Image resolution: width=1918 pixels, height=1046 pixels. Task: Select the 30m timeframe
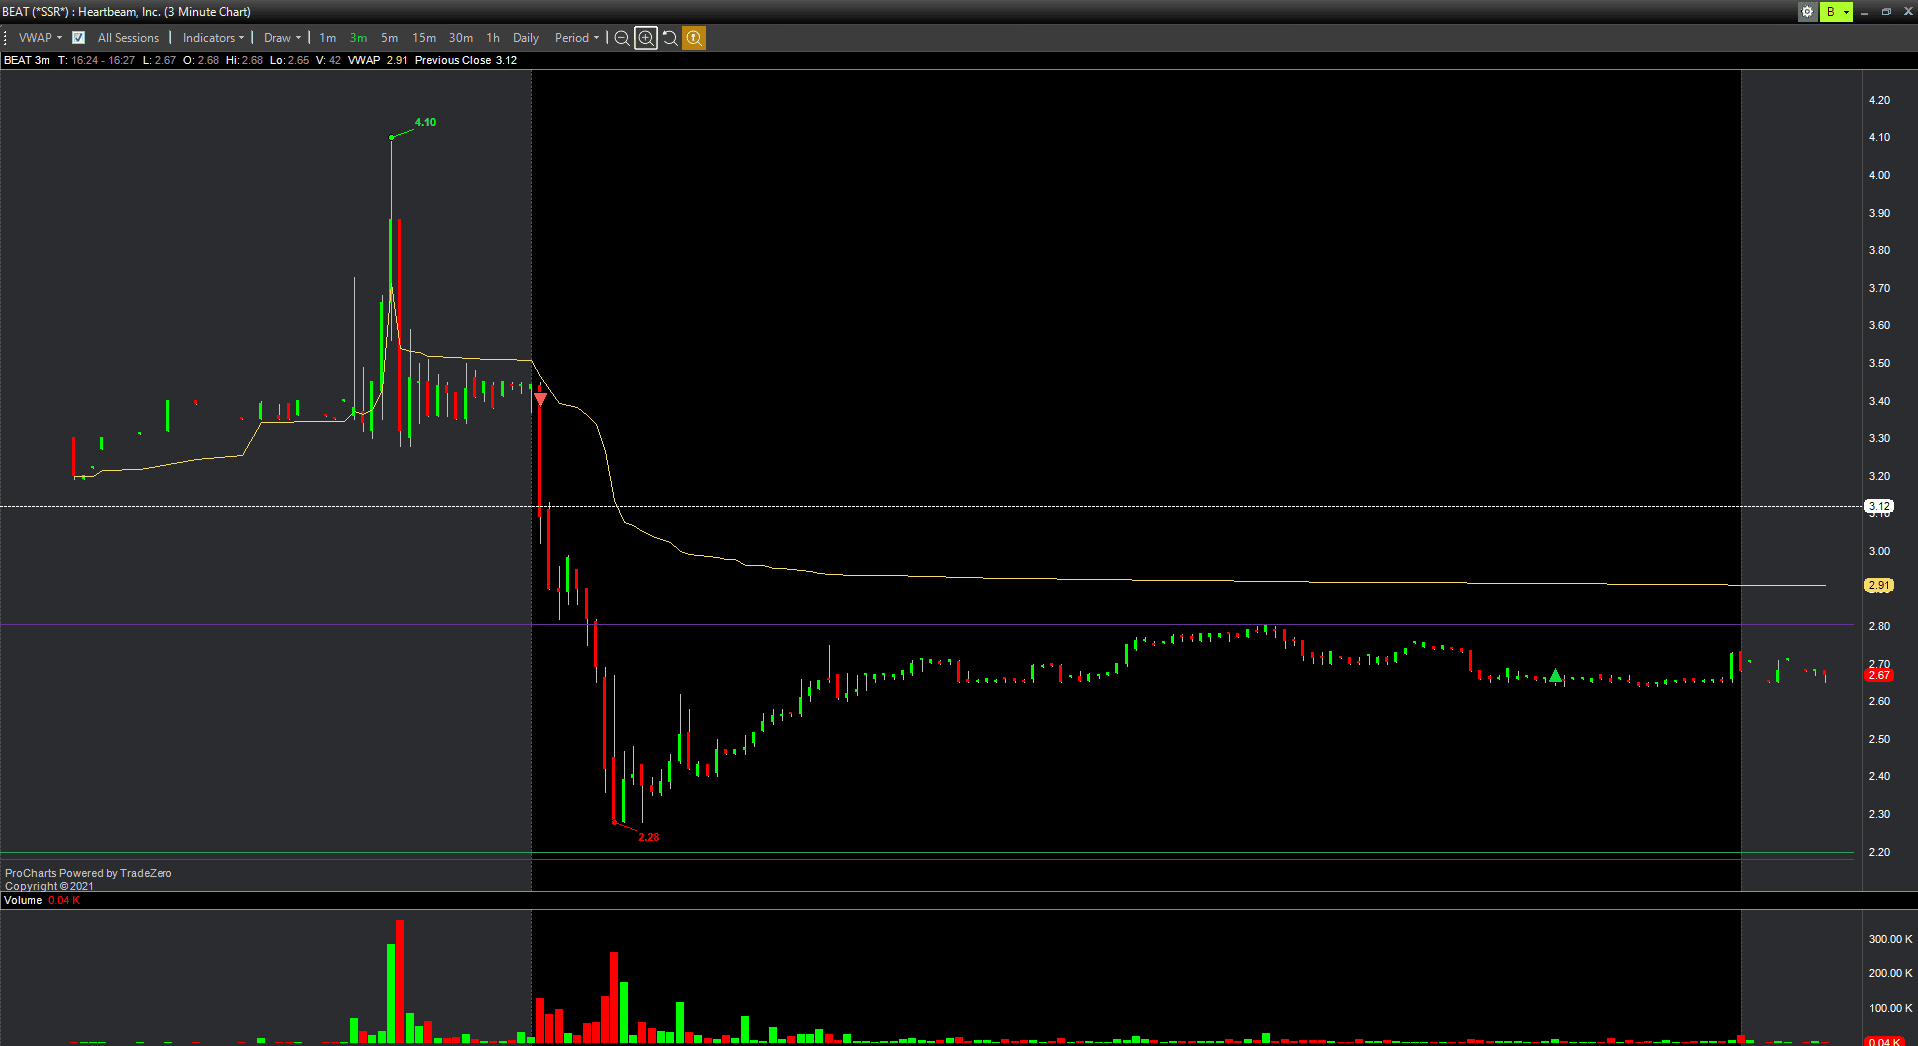point(461,38)
